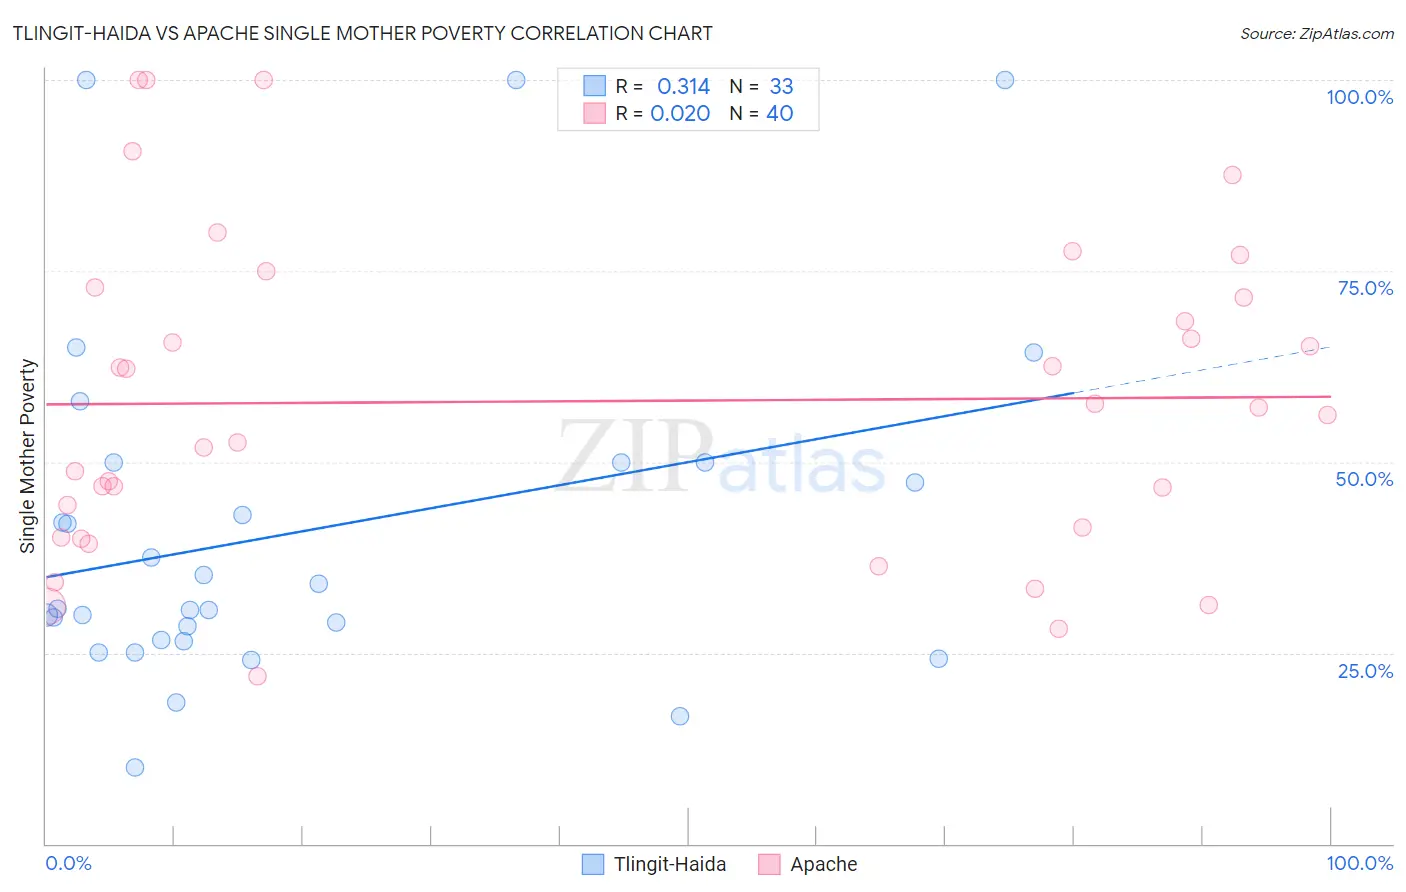The width and height of the screenshot is (1406, 892).
Task: Click the chart title text
Action: 362,33
